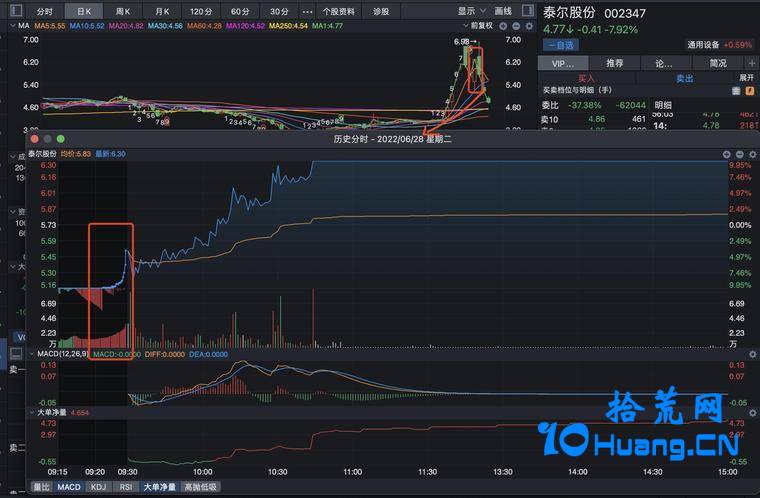
Task: Select the 周K period tab
Action: click(x=123, y=11)
